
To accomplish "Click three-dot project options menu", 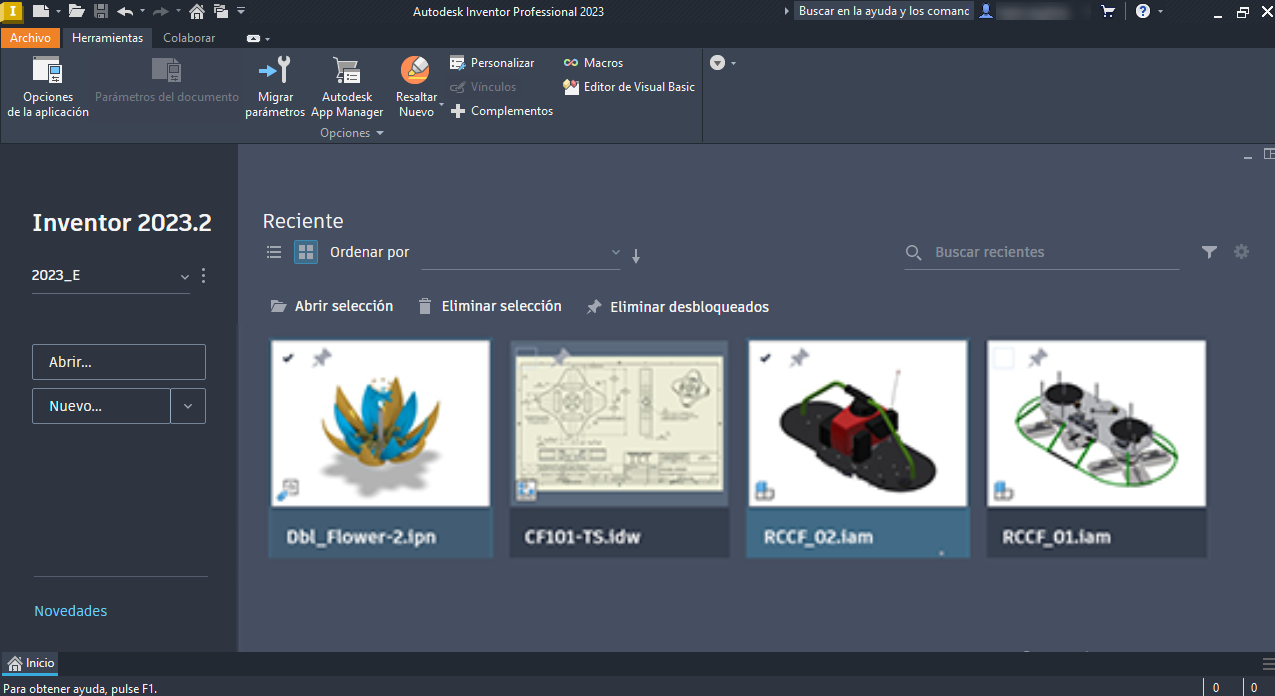I will tap(204, 276).
